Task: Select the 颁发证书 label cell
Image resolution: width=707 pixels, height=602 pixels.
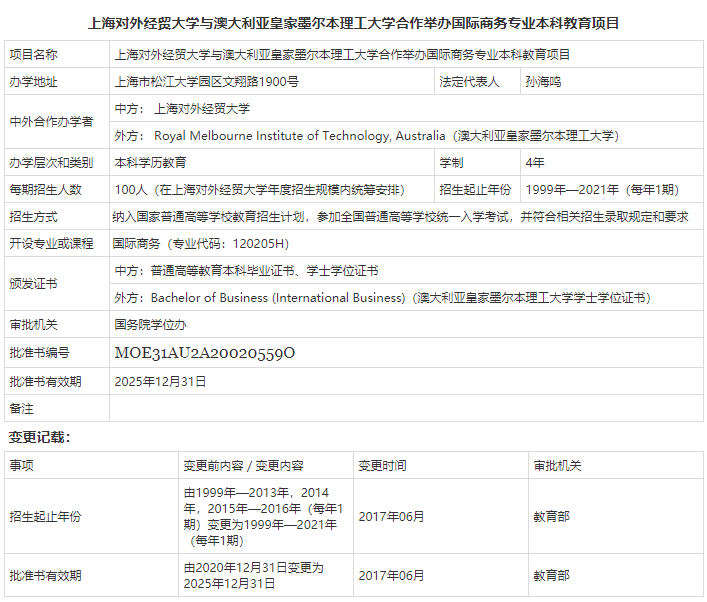Action: (x=57, y=284)
